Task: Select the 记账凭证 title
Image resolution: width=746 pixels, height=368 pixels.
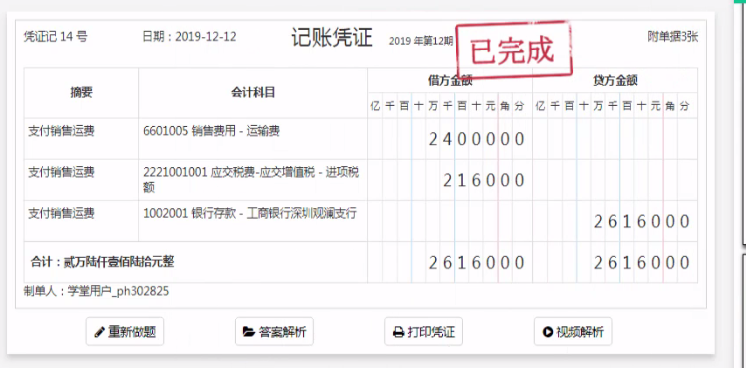Action: (332, 37)
